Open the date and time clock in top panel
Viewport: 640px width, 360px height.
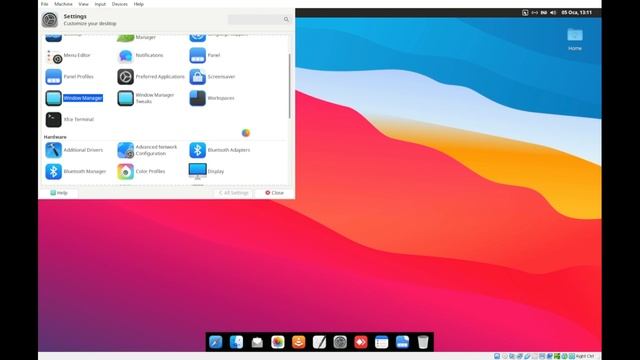576,13
